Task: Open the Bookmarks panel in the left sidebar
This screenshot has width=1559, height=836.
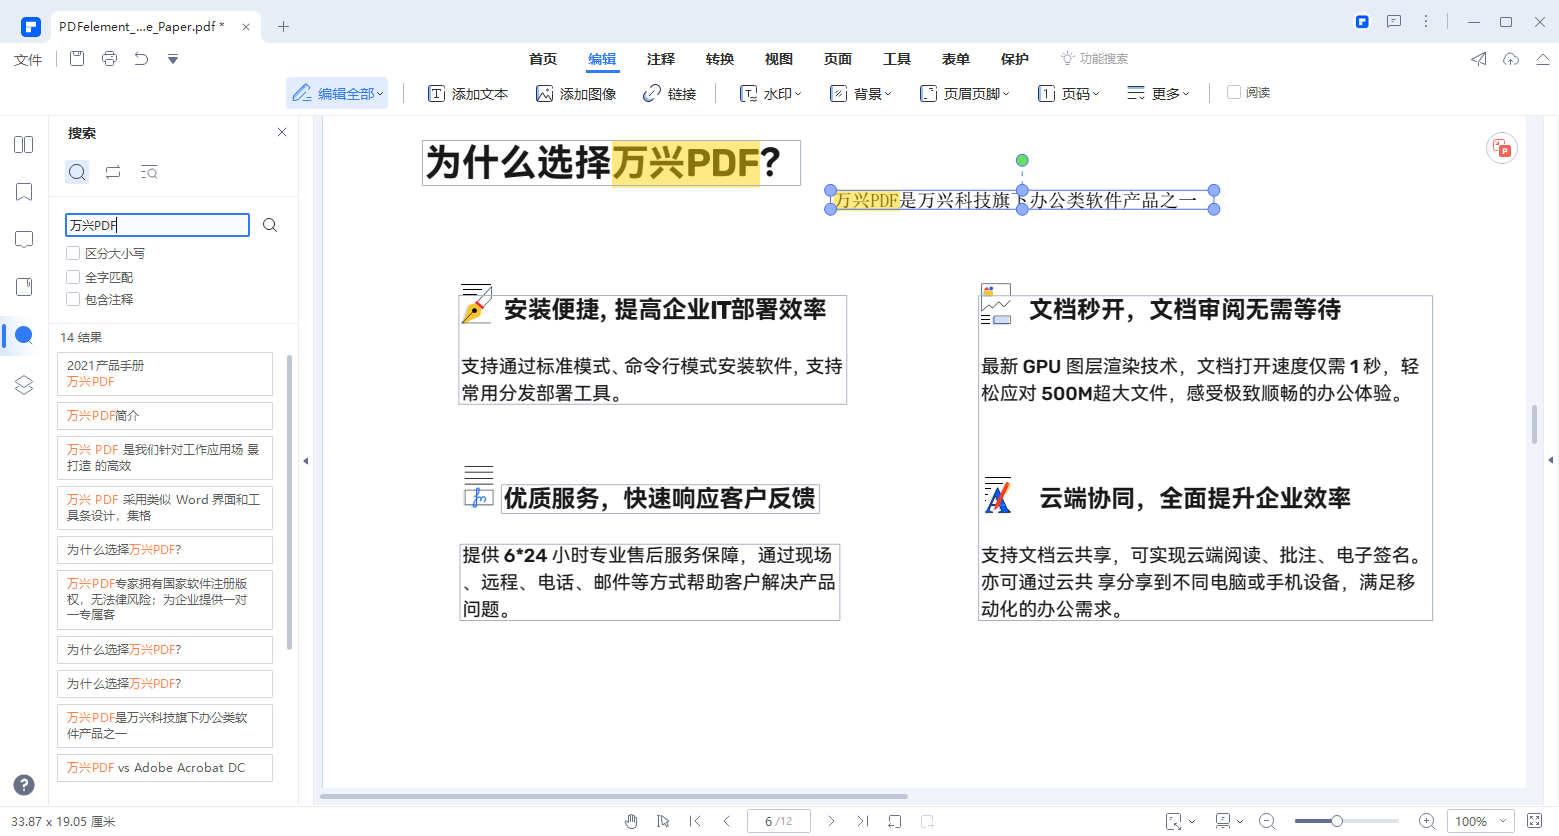Action: pos(23,192)
